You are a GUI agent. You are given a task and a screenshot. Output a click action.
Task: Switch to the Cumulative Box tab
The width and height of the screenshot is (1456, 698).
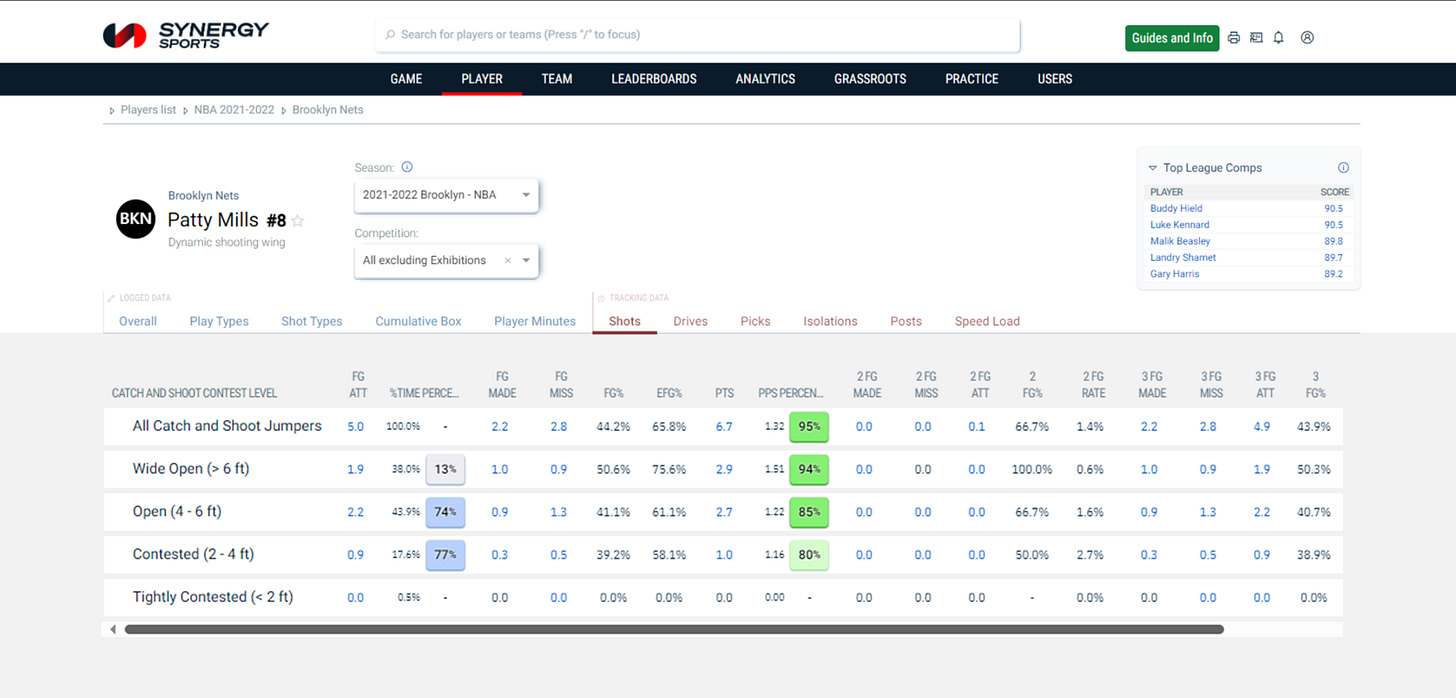tap(419, 321)
